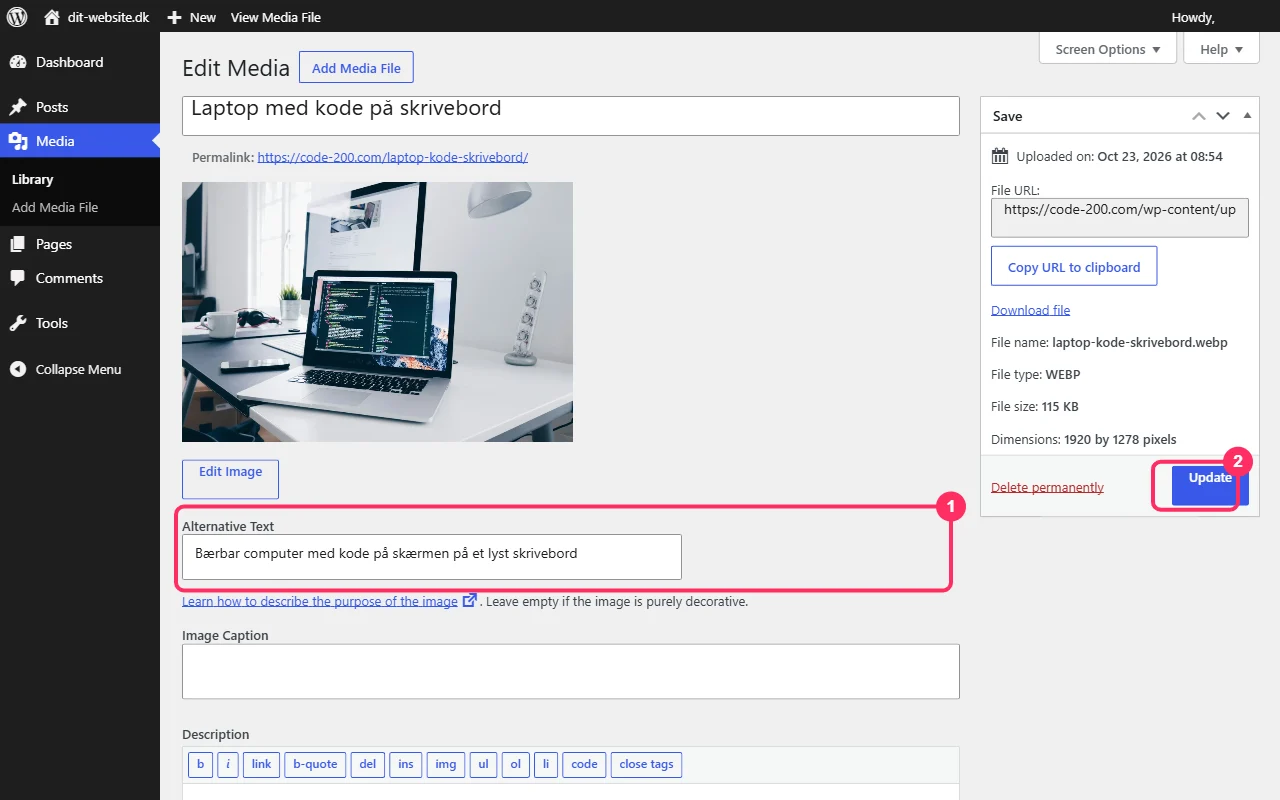Click the title input field
This screenshot has height=800, width=1280.
571,116
